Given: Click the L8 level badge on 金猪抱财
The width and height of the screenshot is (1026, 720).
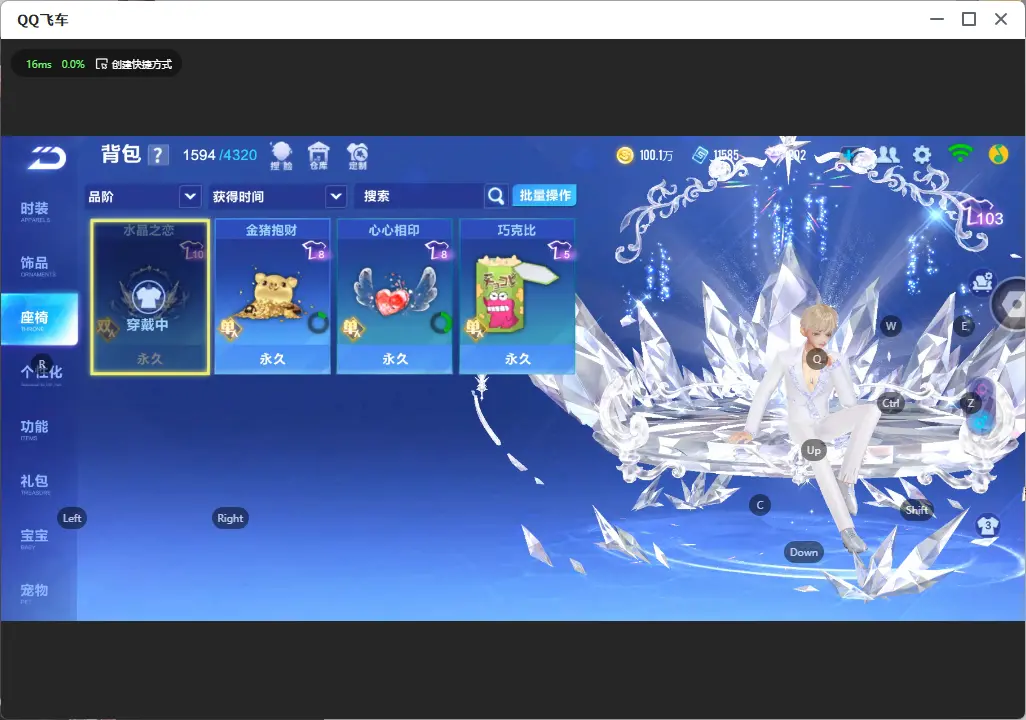Looking at the screenshot, I should pyautogui.click(x=315, y=250).
